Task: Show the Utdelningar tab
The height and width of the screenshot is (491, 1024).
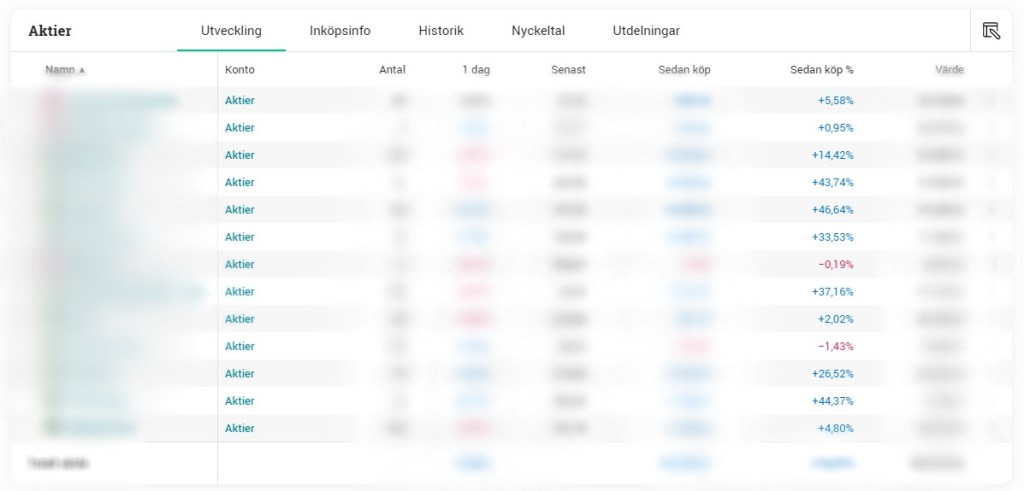Action: [646, 31]
